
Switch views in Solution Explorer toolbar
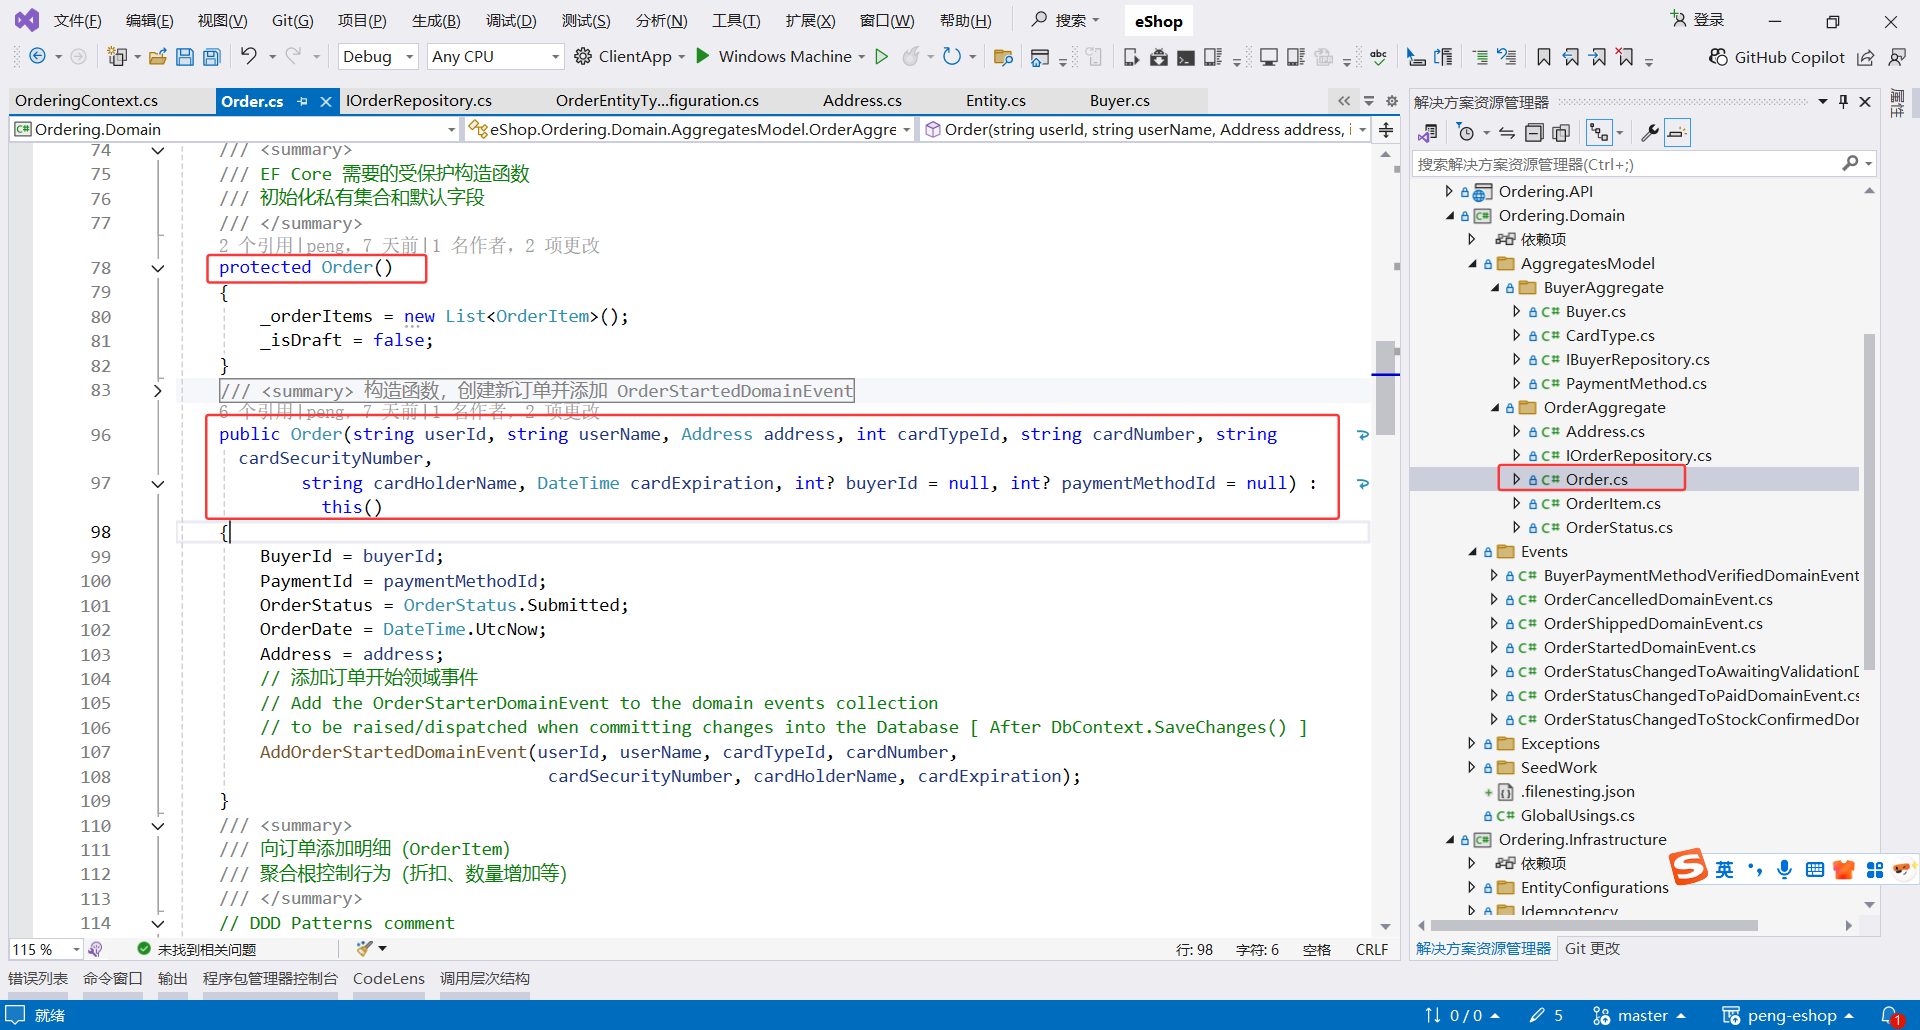click(1428, 132)
